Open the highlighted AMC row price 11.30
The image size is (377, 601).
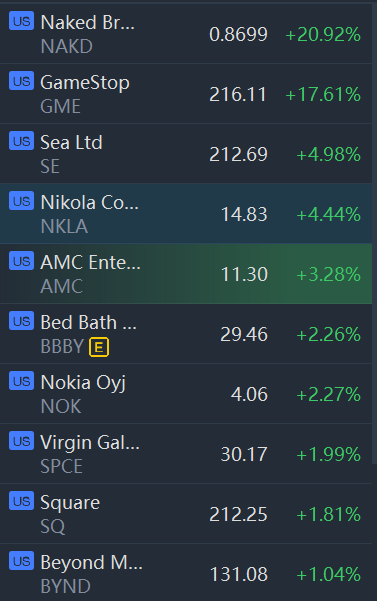pyautogui.click(x=244, y=274)
